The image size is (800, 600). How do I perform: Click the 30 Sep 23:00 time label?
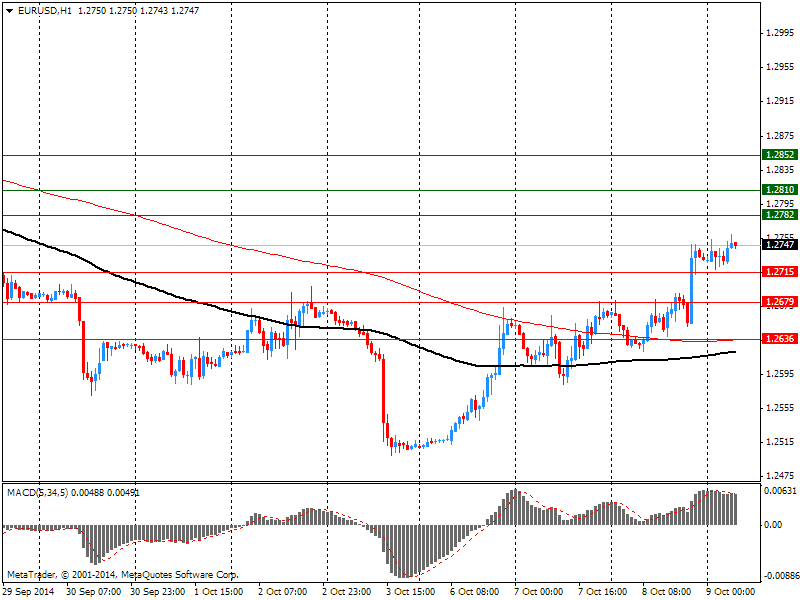click(x=158, y=592)
